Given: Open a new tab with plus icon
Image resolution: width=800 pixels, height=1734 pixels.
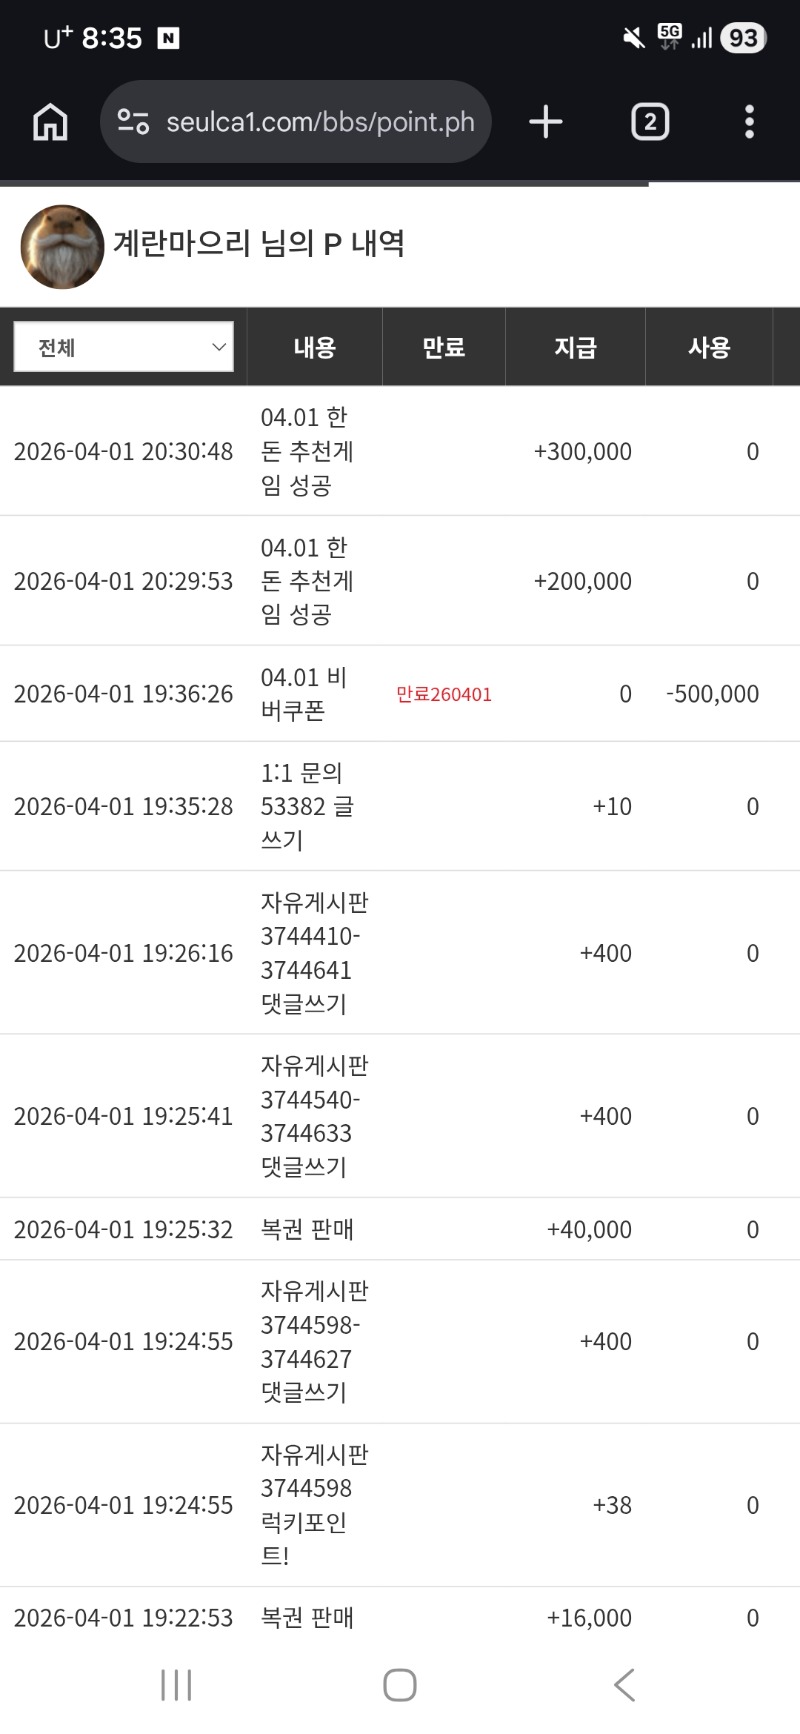Looking at the screenshot, I should pyautogui.click(x=545, y=122).
